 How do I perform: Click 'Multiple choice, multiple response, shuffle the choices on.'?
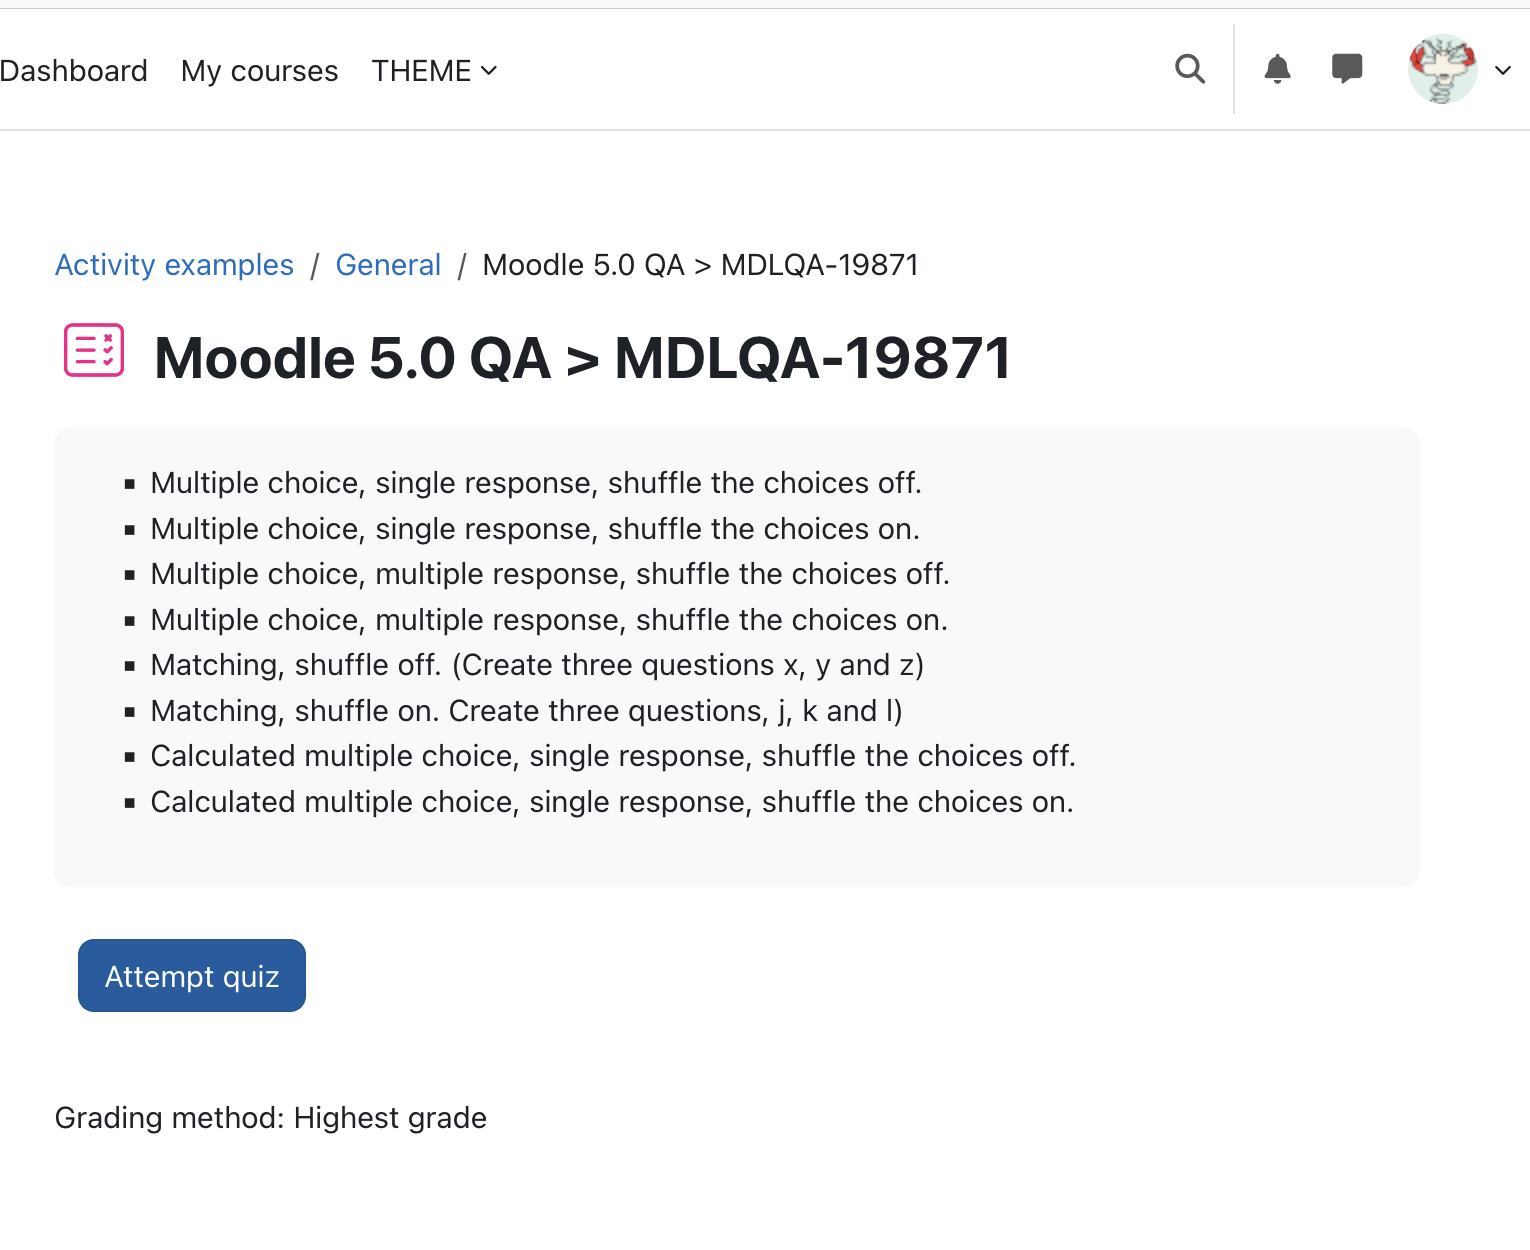pyautogui.click(x=549, y=620)
